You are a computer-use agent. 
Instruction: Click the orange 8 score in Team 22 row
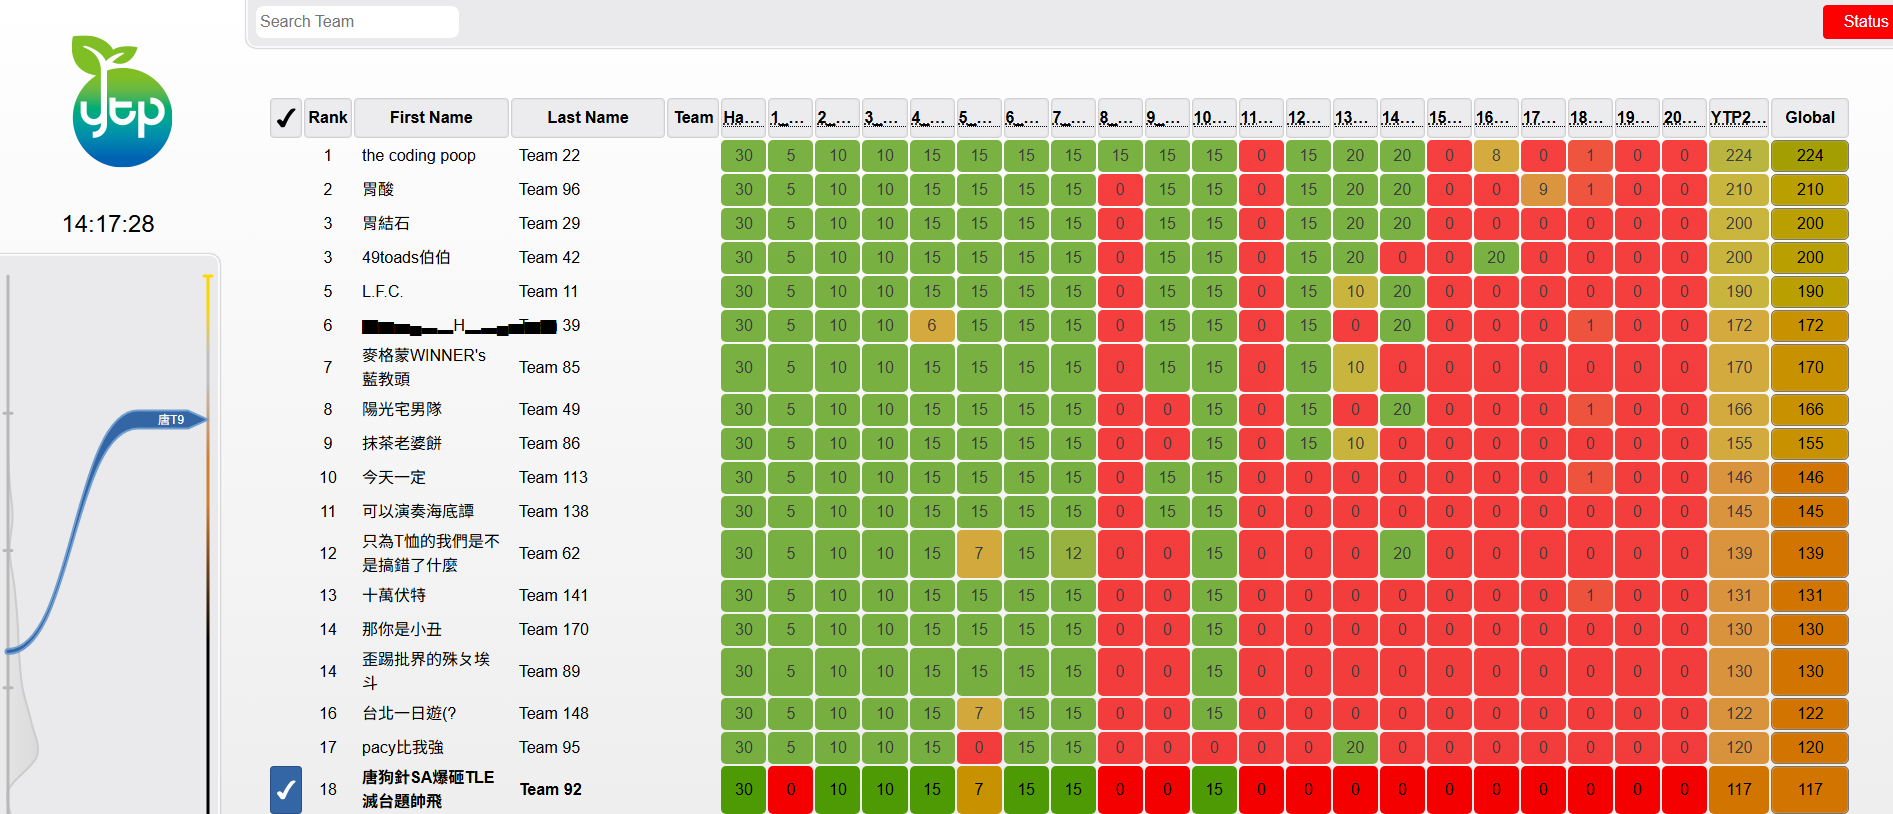coord(1496,156)
